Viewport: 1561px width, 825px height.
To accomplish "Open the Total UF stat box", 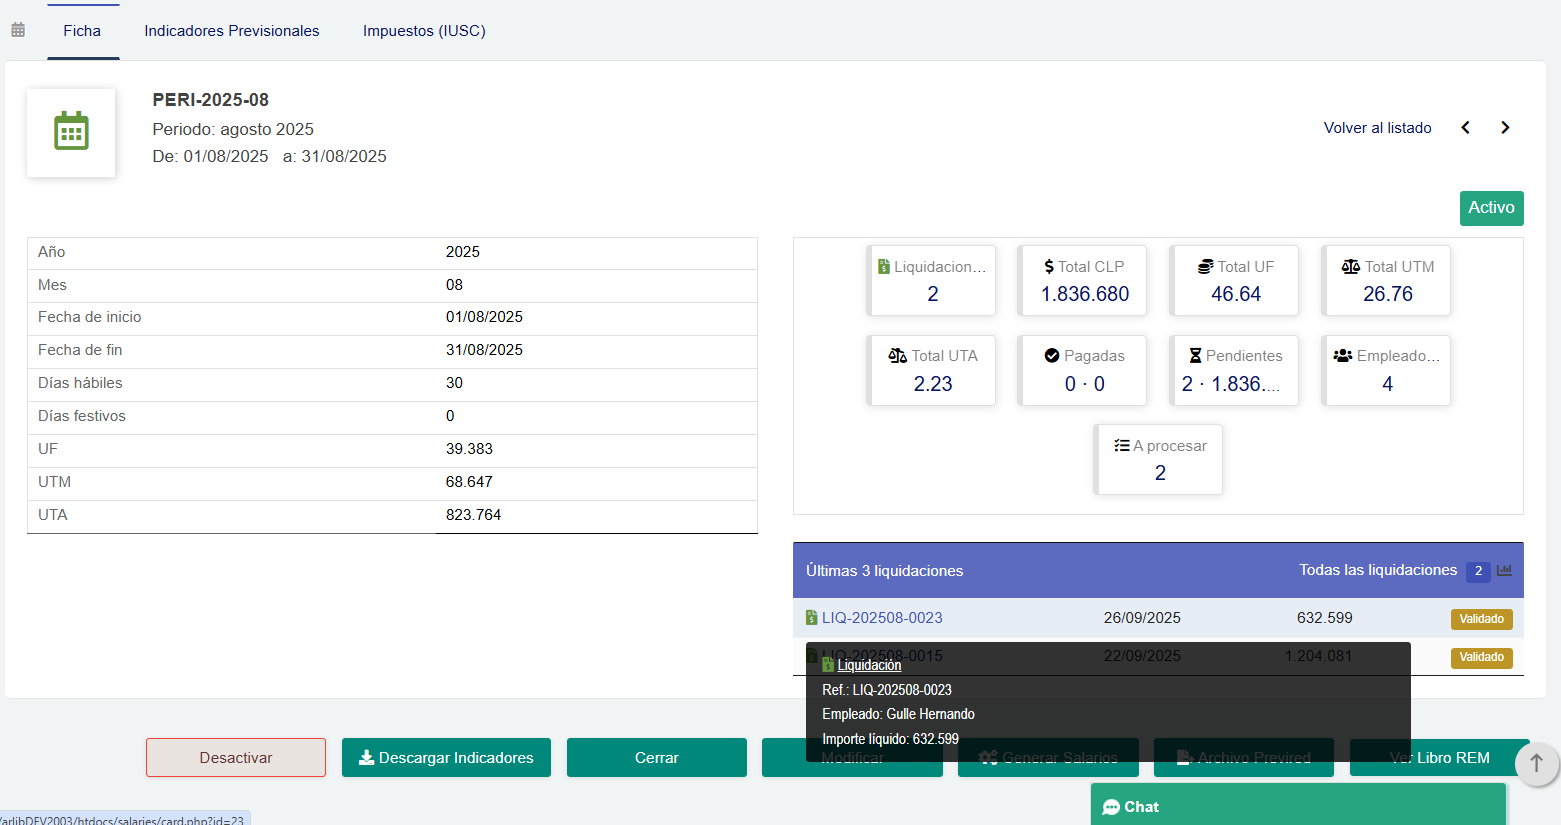I will coord(1235,281).
